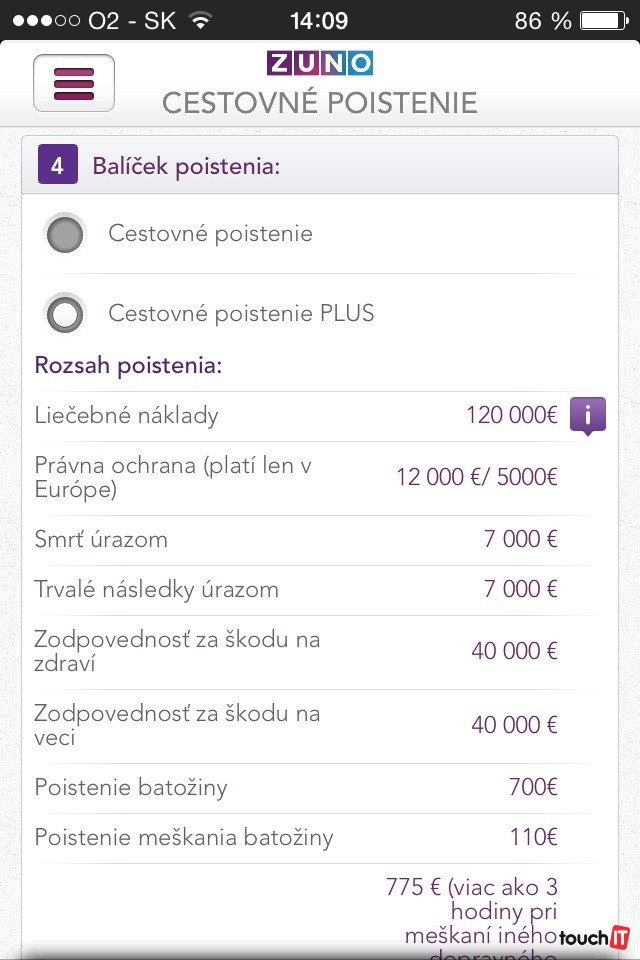Viewport: 640px width, 960px height.
Task: Tap the ZUNO logo
Action: (319, 64)
